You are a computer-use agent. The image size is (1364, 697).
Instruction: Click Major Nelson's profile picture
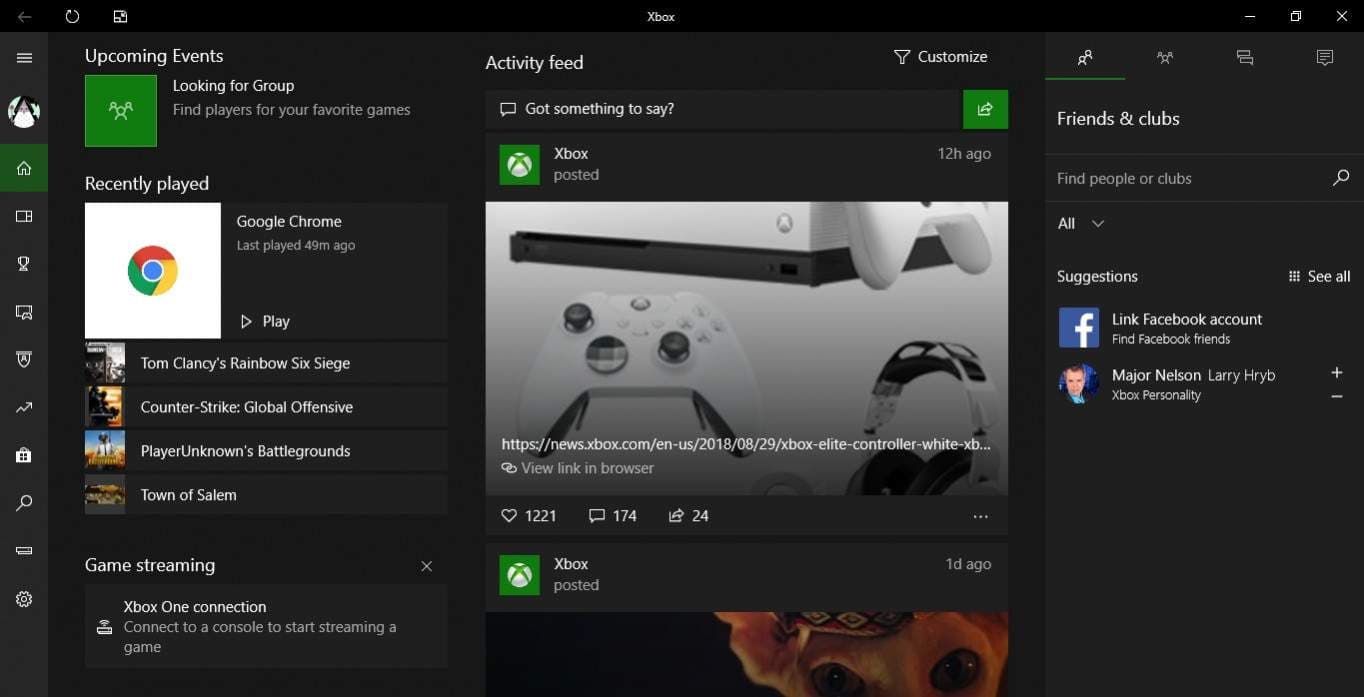point(1079,384)
